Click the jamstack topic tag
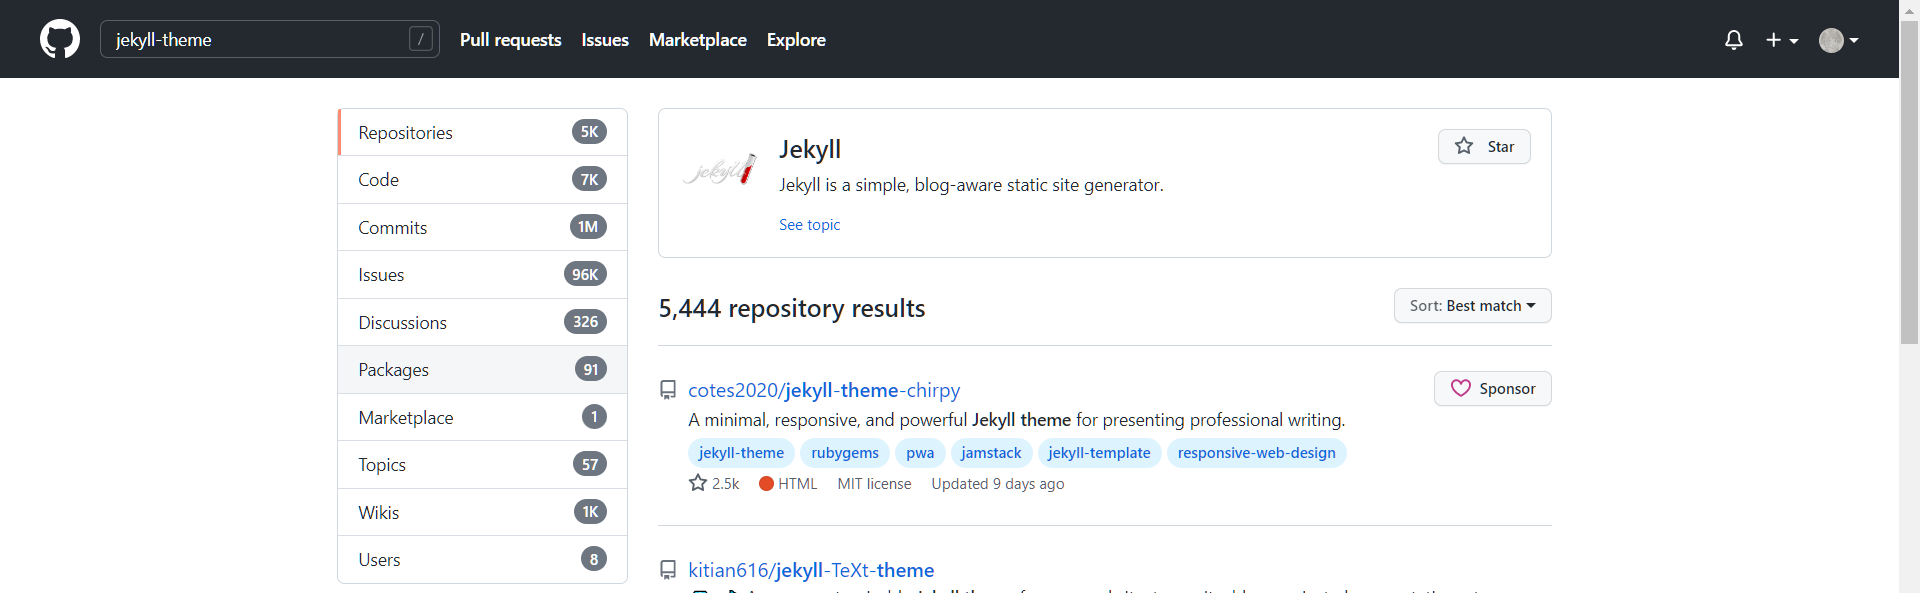 [x=991, y=453]
